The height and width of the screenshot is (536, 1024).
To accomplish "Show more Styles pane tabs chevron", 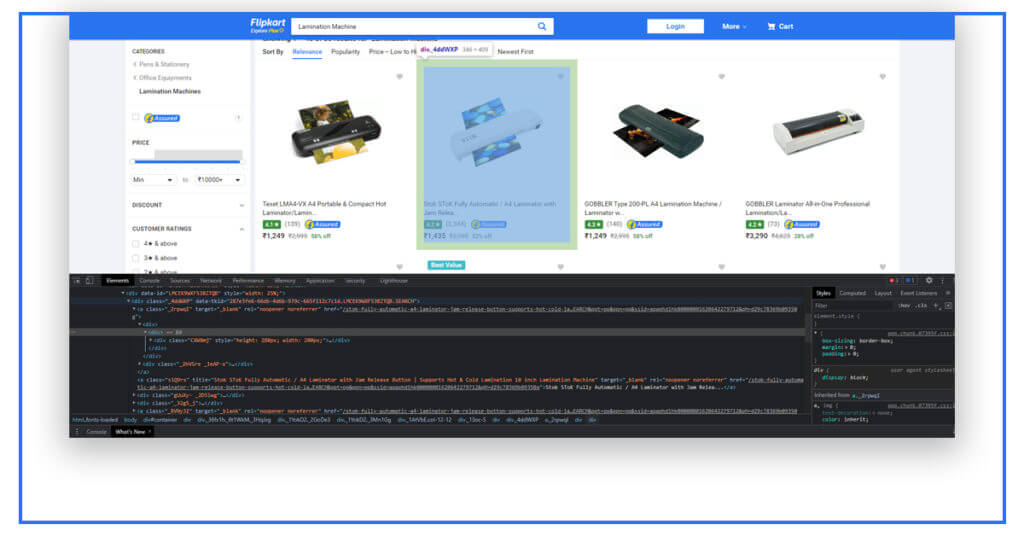I will click(x=948, y=293).
